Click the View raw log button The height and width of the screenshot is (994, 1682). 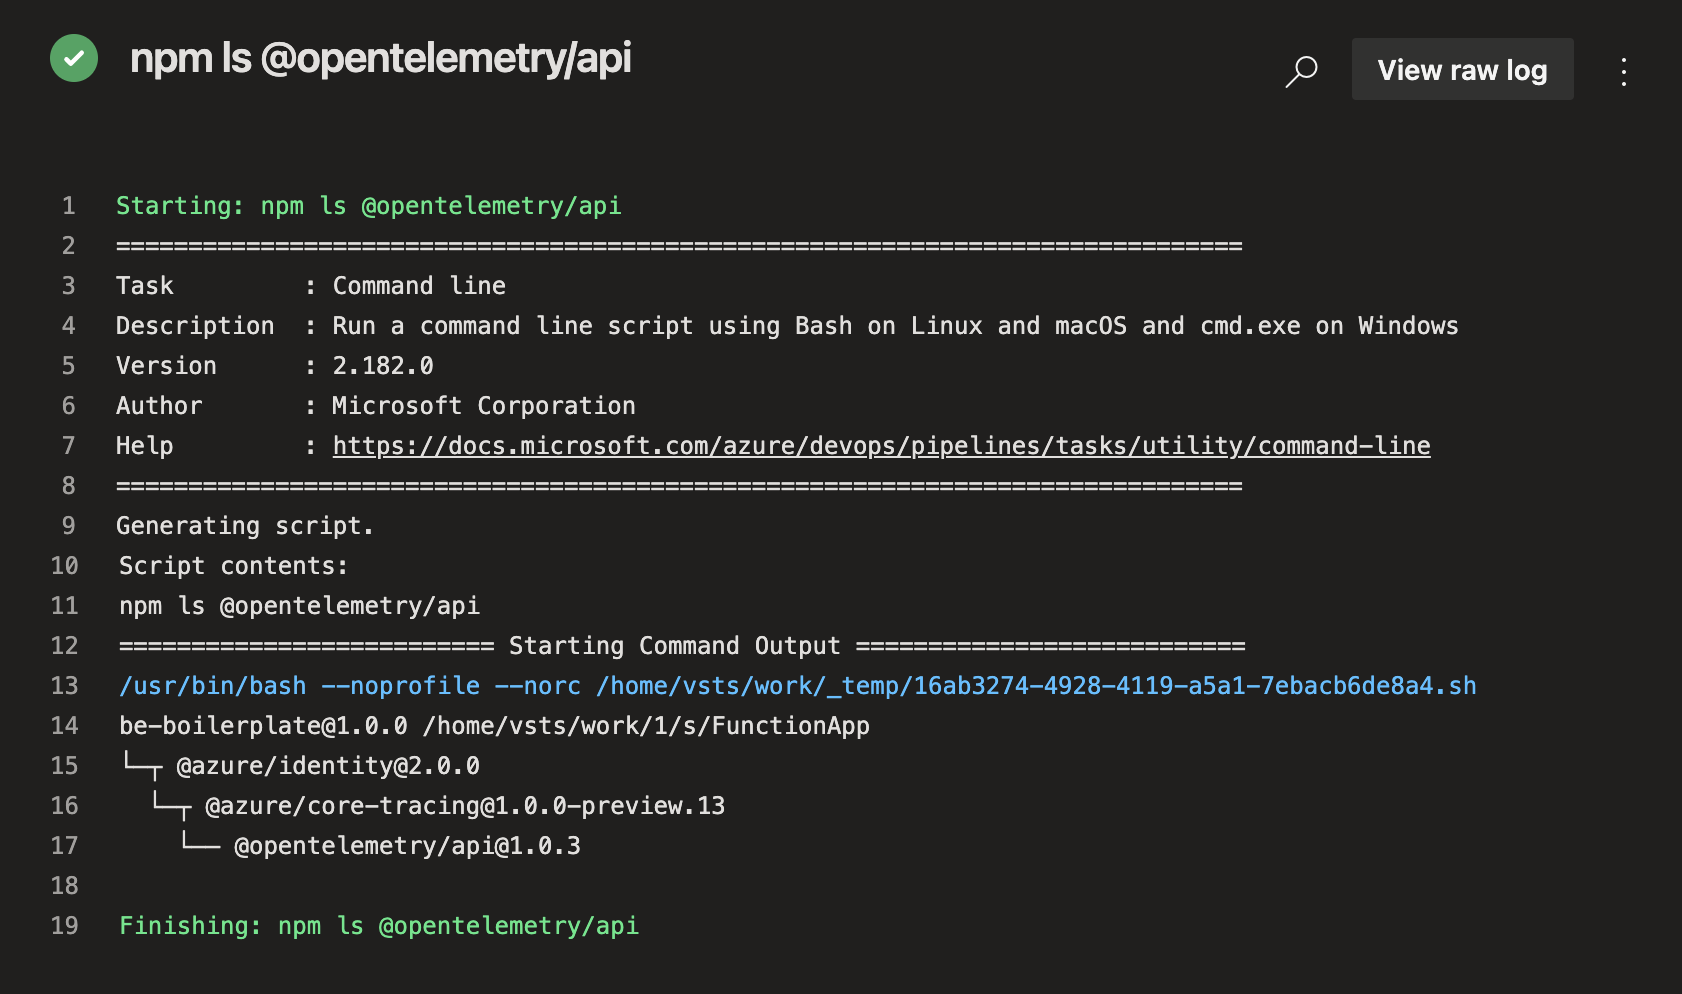tap(1461, 70)
